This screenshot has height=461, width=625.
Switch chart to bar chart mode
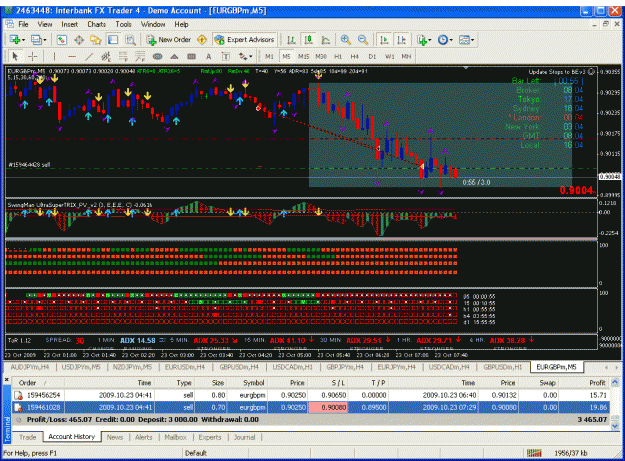pos(291,40)
